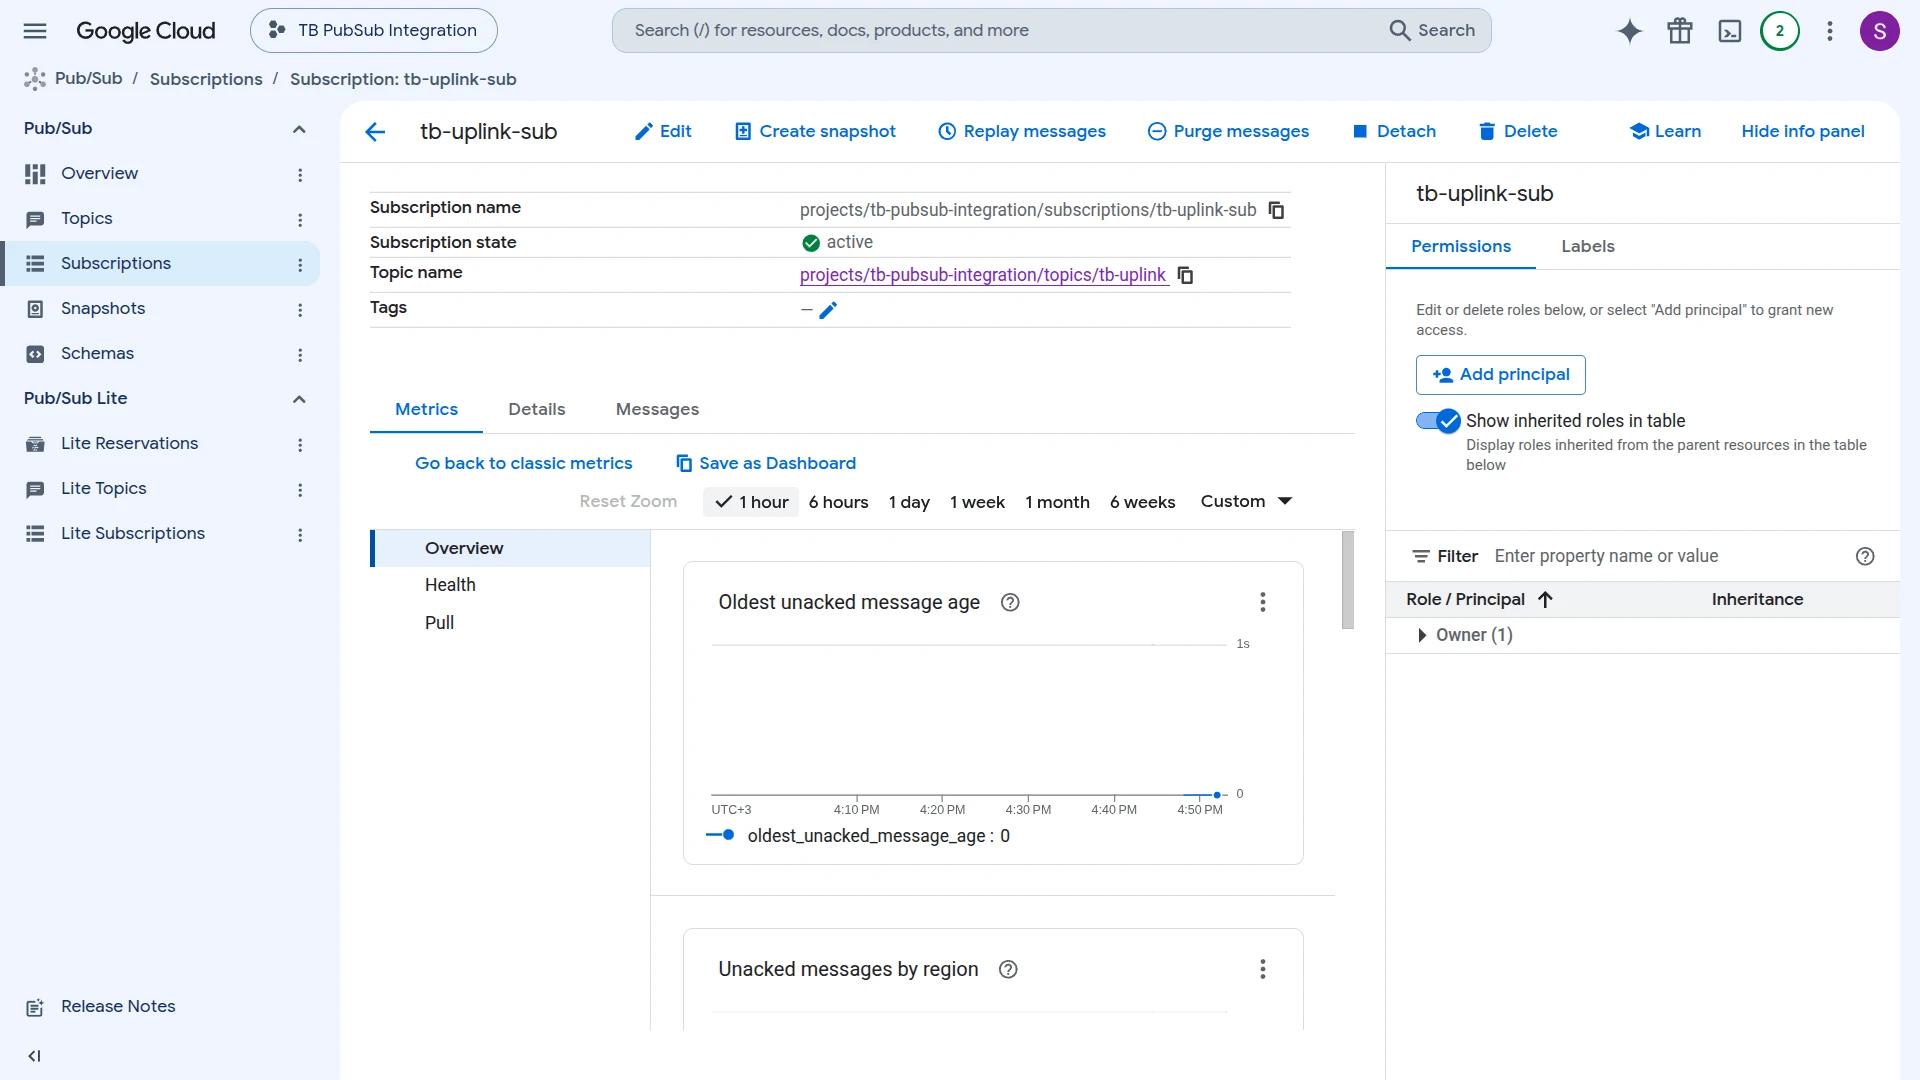Open the free trial gift icon
Screen dimensions: 1920x1080
pos(1680,31)
